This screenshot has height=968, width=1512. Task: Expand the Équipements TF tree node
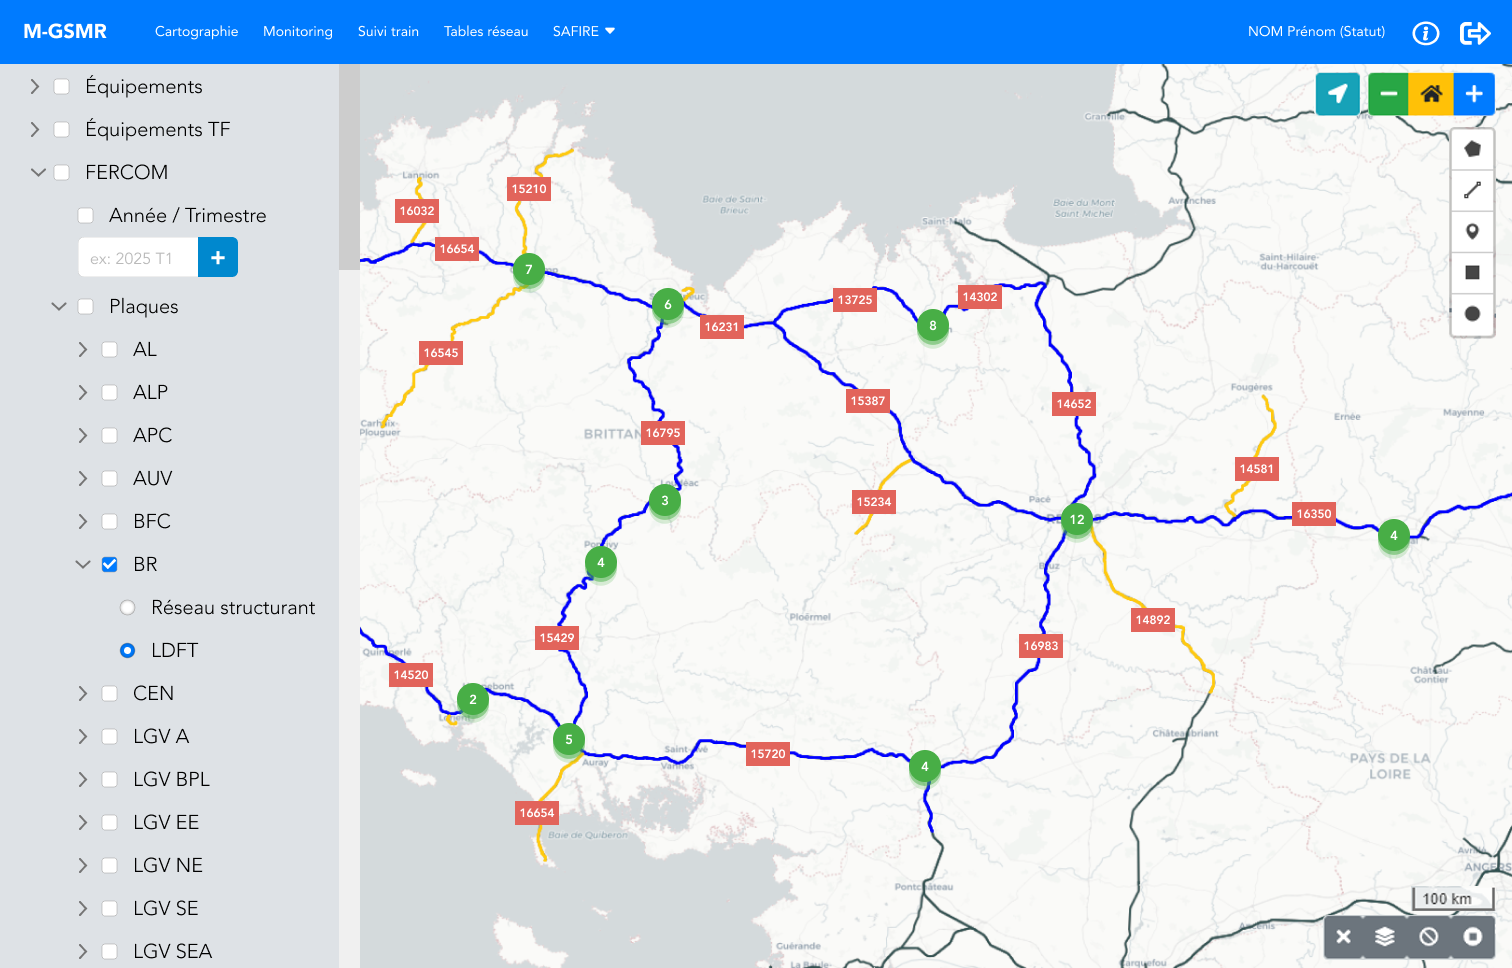(x=35, y=129)
